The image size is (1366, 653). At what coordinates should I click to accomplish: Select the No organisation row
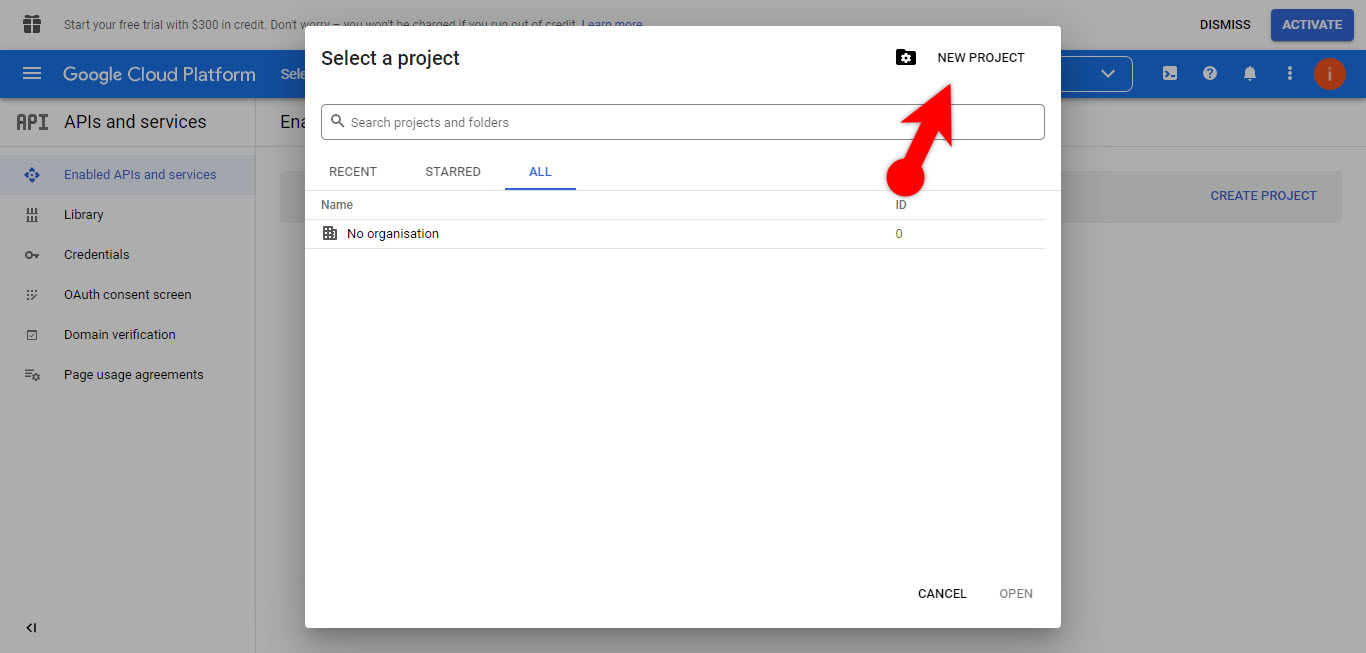pos(675,234)
